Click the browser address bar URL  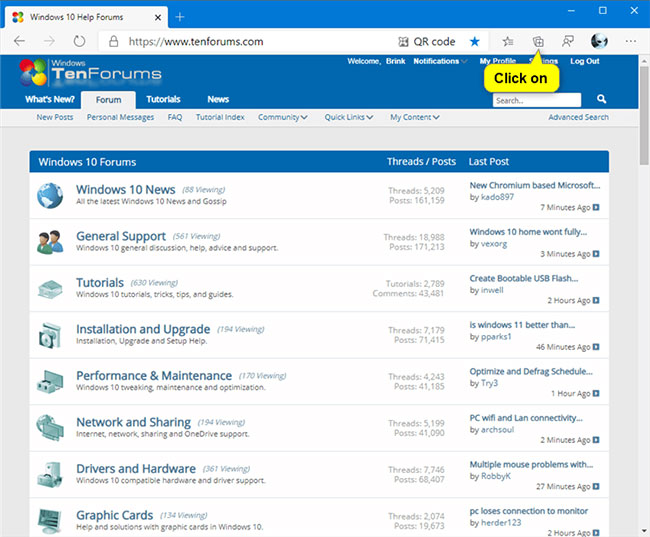pyautogui.click(x=196, y=41)
